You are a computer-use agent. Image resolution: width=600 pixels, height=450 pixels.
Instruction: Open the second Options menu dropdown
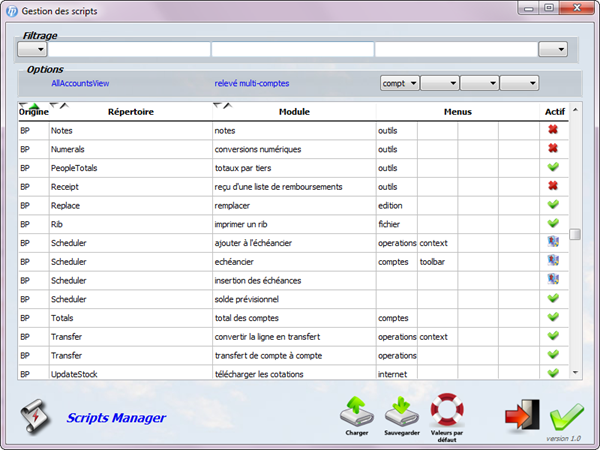coord(439,83)
